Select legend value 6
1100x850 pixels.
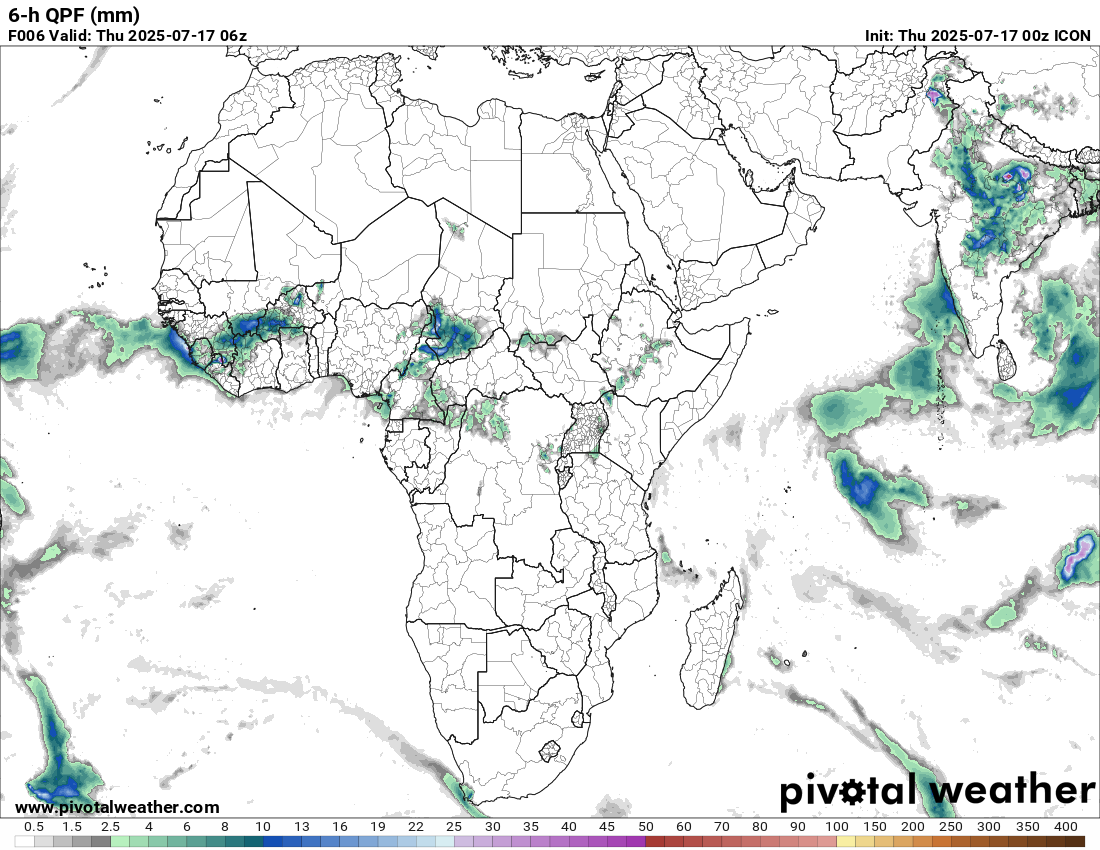187,827
